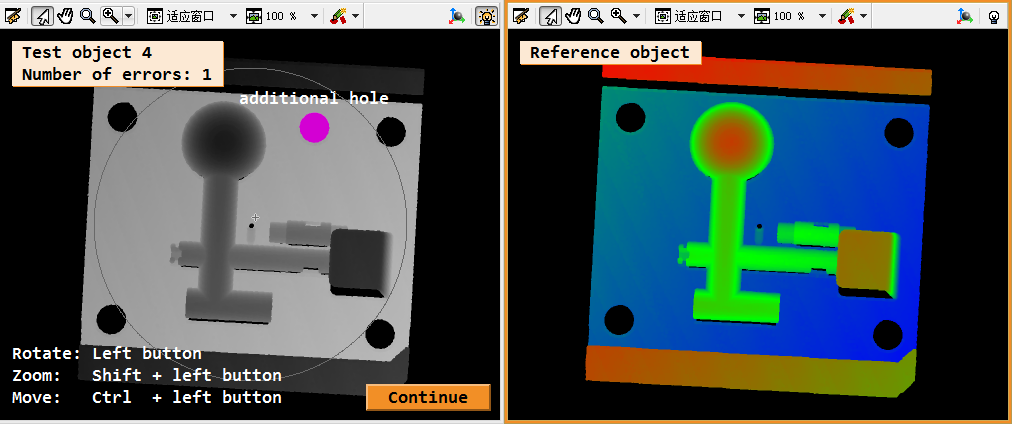Click the dark square block on the gray test object
Viewport: 1012px width, 424px height.
361,263
